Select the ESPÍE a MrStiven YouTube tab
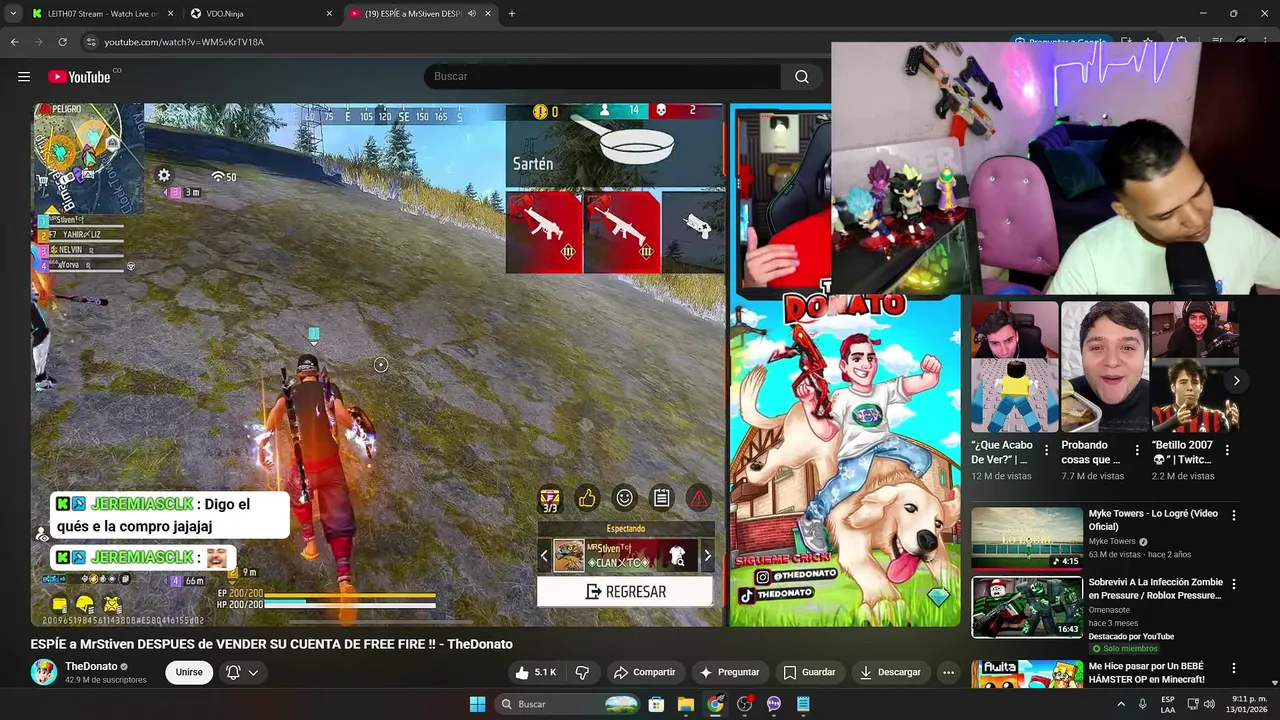This screenshot has width=1280, height=720. point(420,14)
